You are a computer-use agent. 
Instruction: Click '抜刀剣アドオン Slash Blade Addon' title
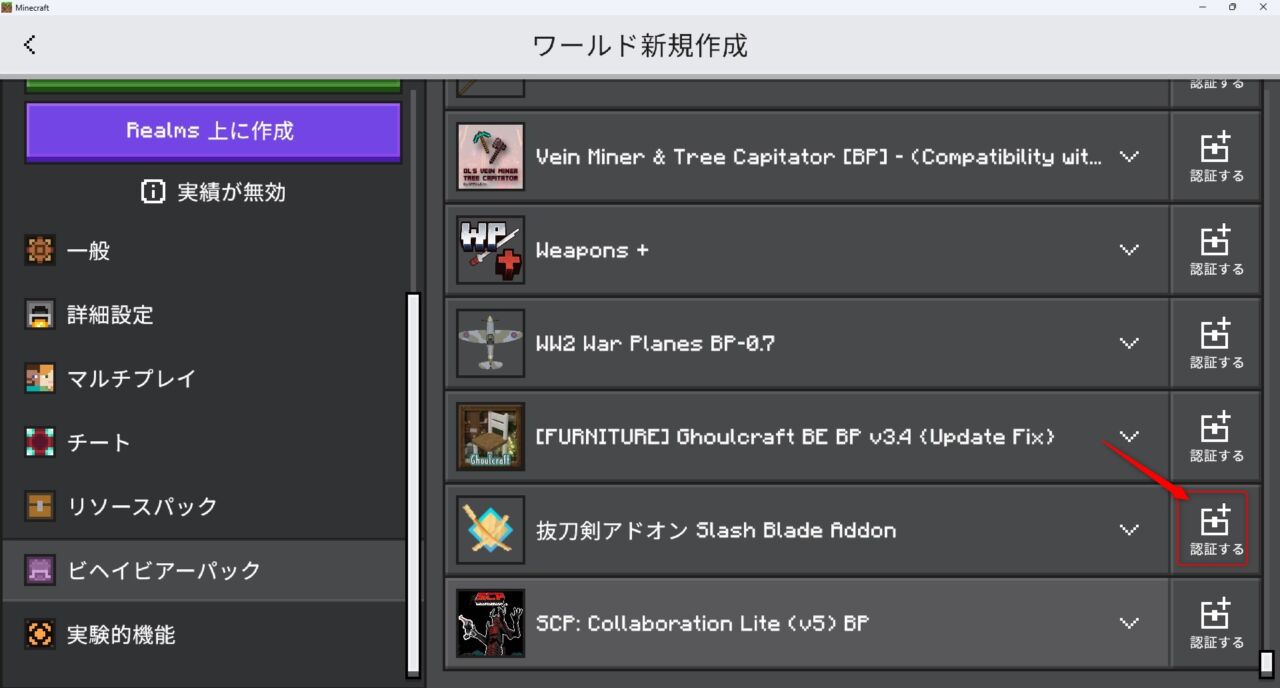pos(716,530)
